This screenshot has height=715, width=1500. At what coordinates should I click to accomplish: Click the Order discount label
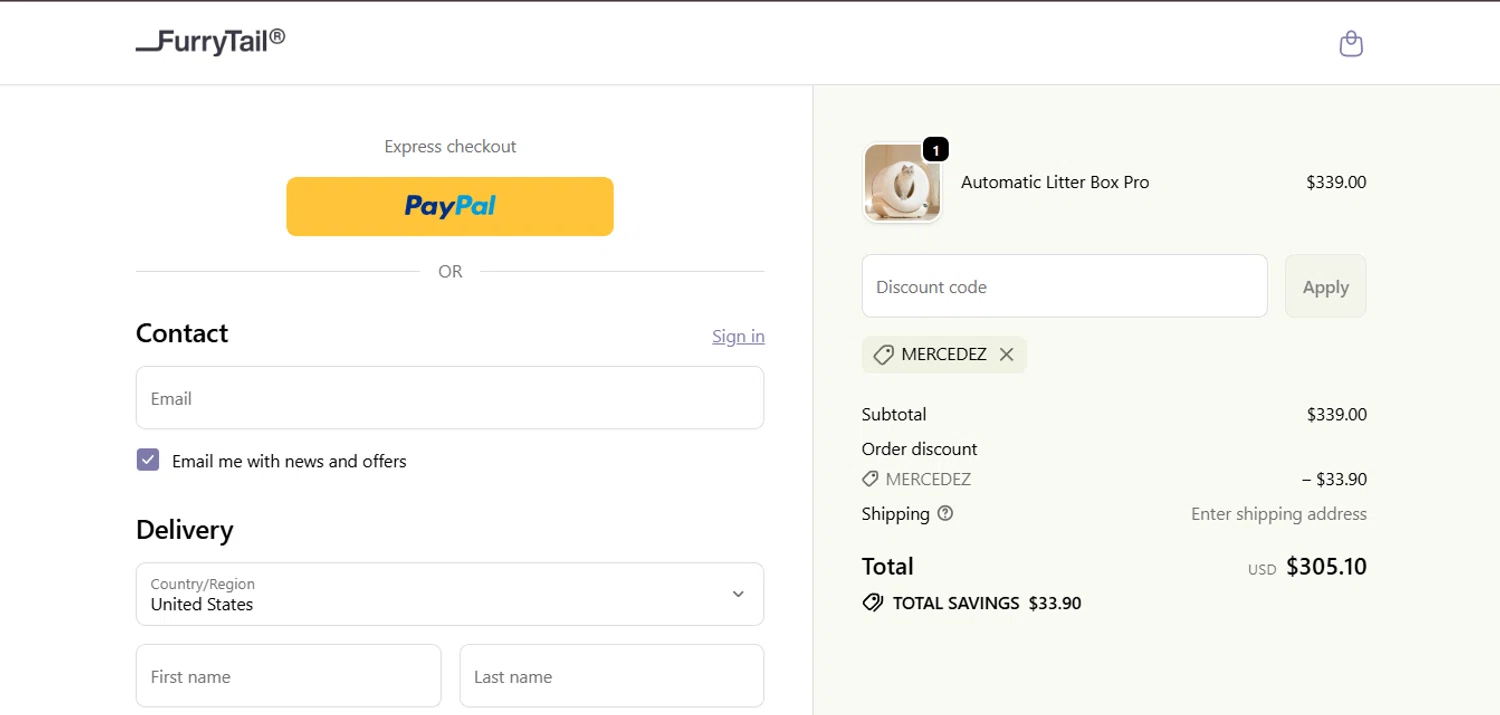[x=920, y=449]
